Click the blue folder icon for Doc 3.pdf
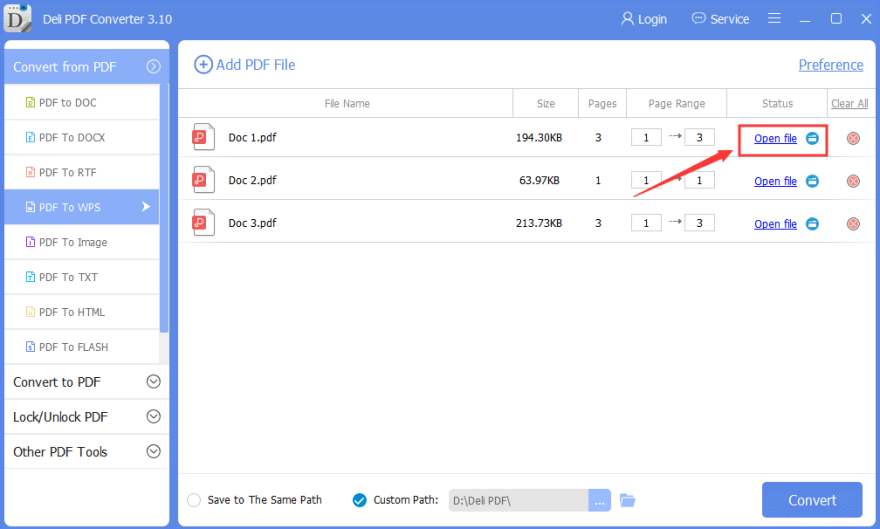 coord(812,224)
